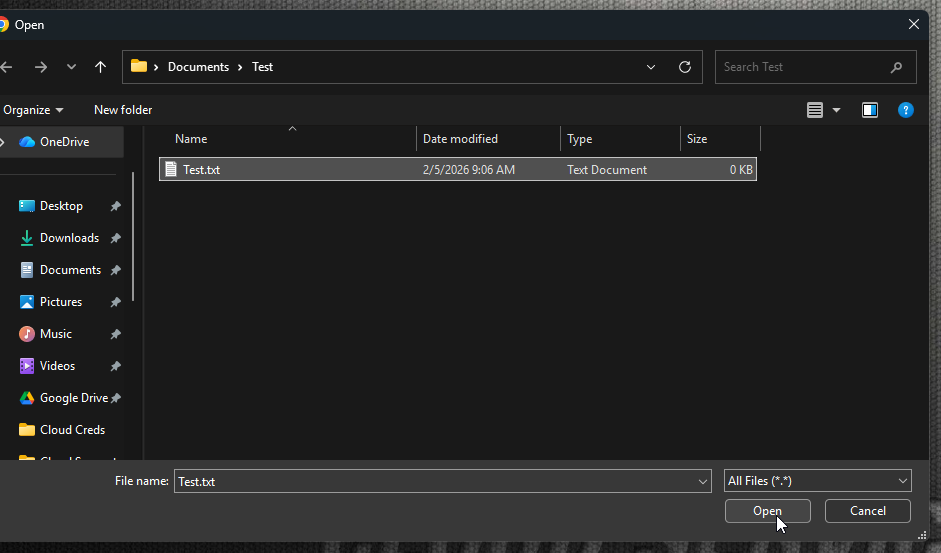Click the dialog resize grip
This screenshot has width=941, height=553.
point(922,536)
